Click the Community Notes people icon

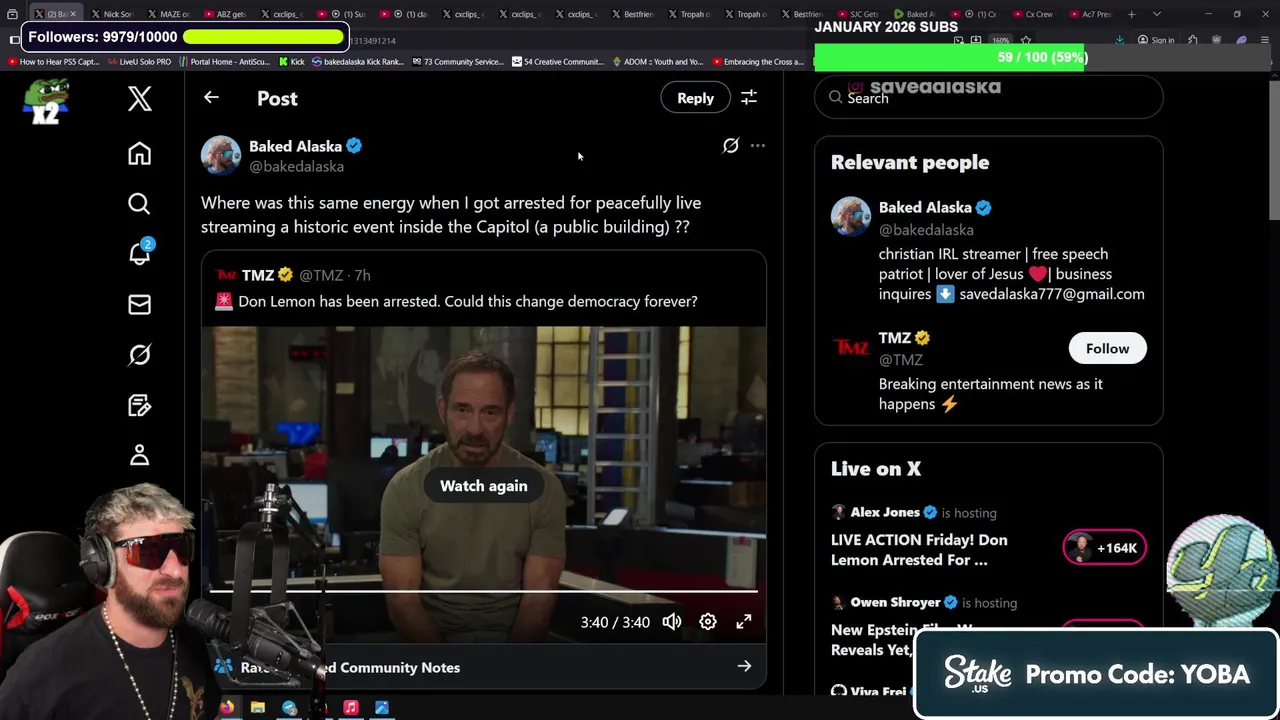(x=223, y=667)
